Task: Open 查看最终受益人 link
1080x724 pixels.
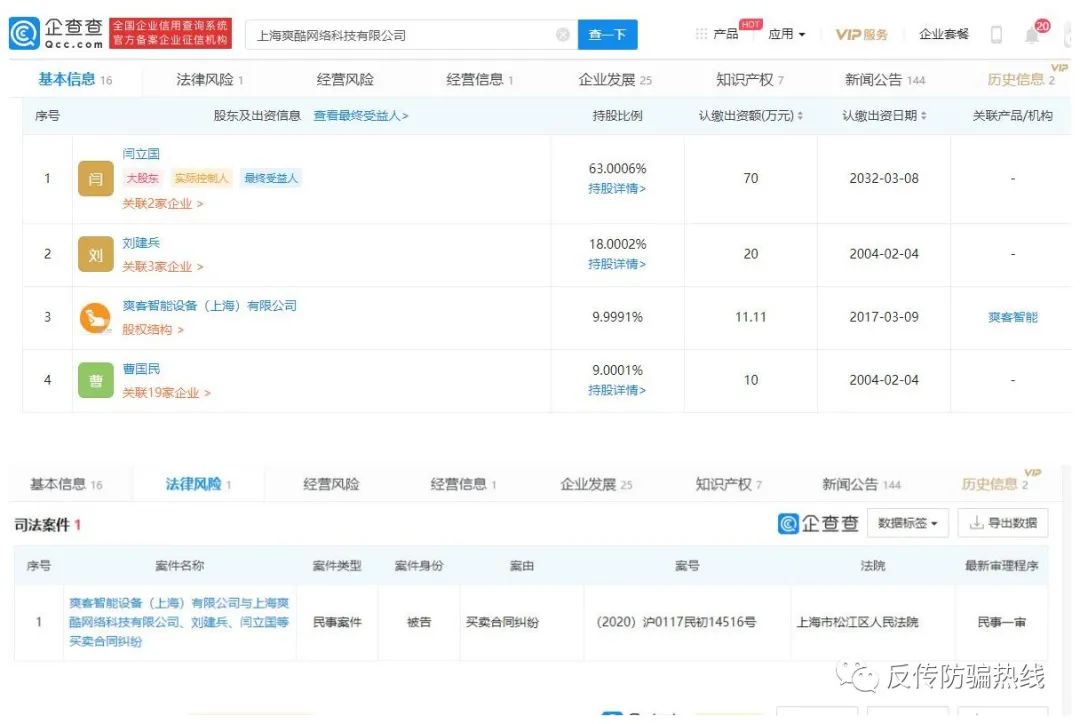Action: point(361,116)
